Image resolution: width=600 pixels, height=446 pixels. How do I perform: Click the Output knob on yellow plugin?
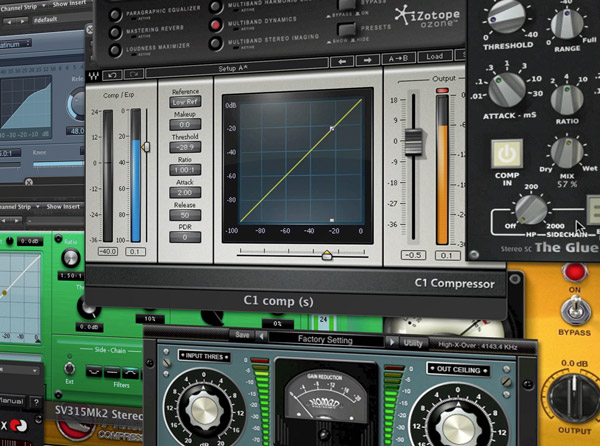point(573,398)
